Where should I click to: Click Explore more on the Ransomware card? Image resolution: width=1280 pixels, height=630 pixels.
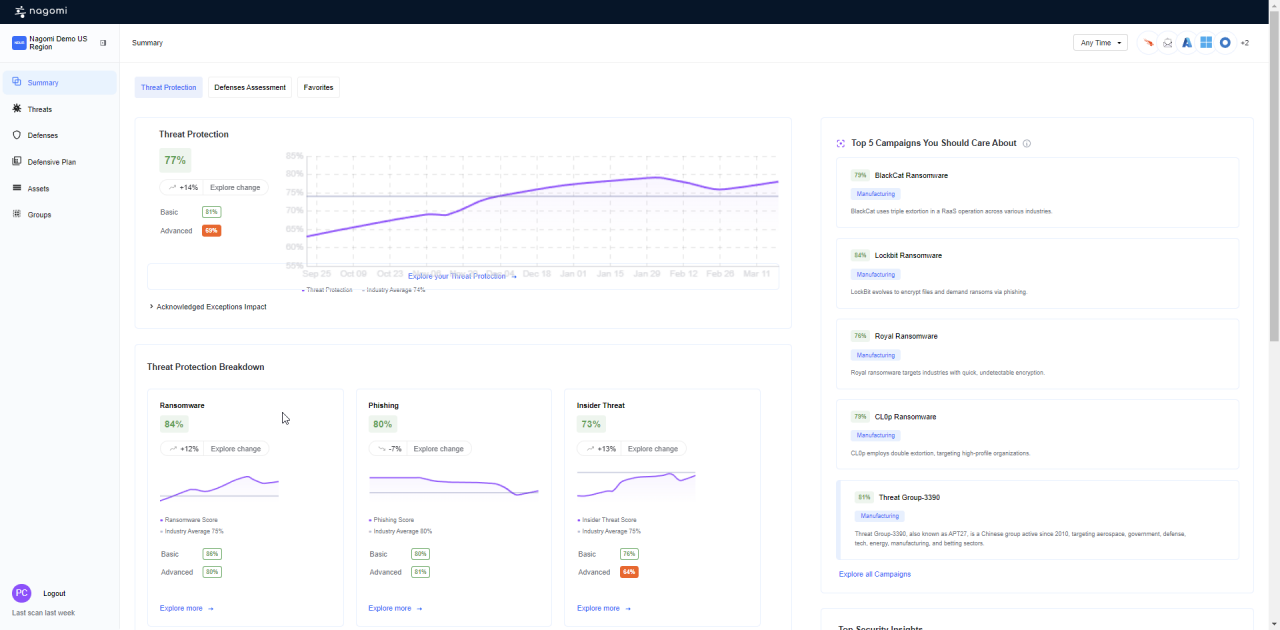coord(187,608)
